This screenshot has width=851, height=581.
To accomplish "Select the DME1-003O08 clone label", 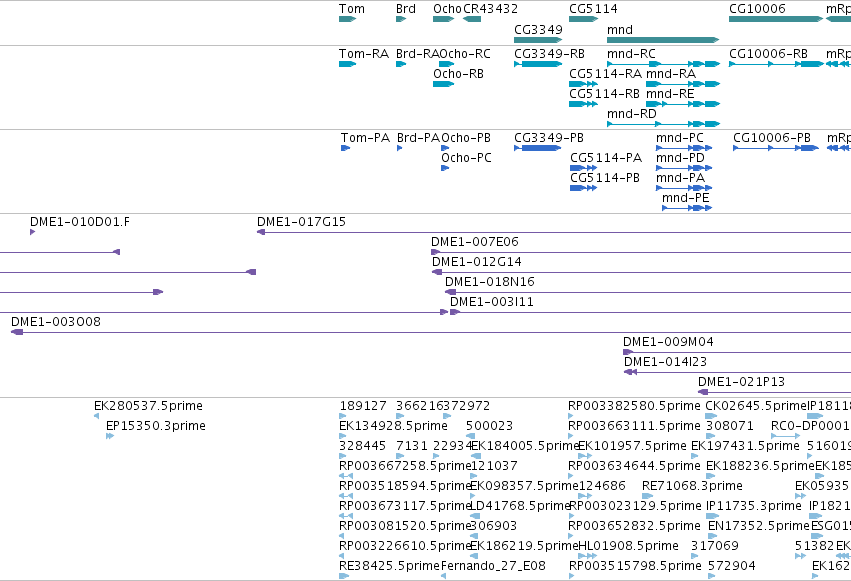I will click(56, 322).
